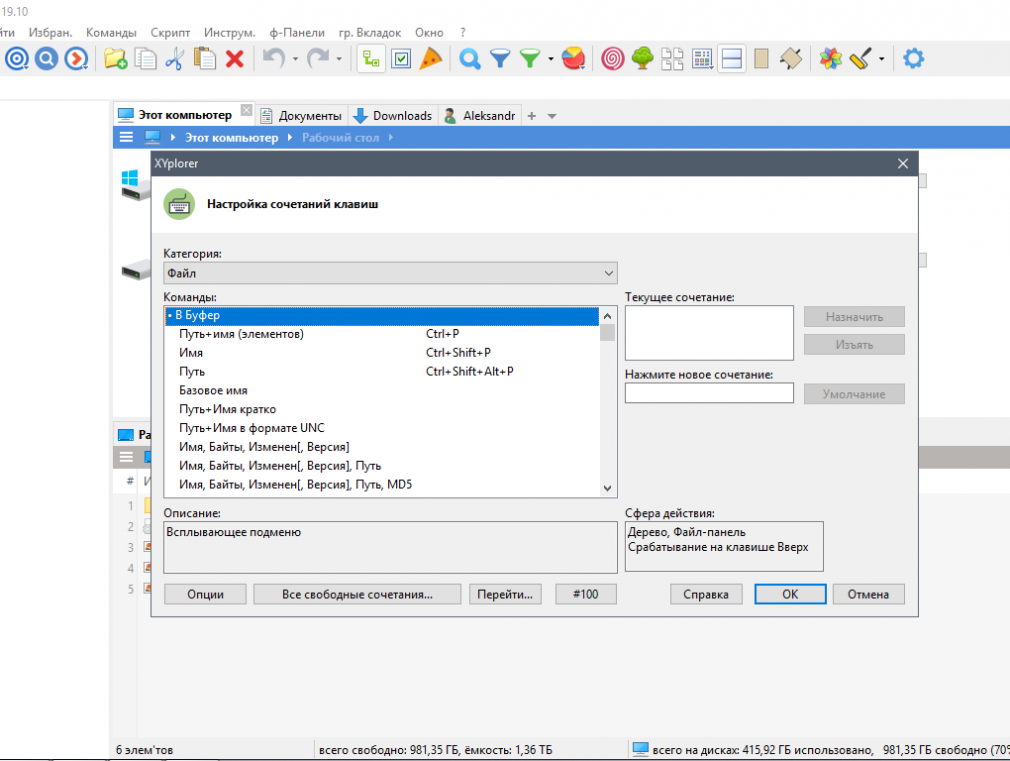Click the details grid view icon
The image size is (1010, 761).
702,59
